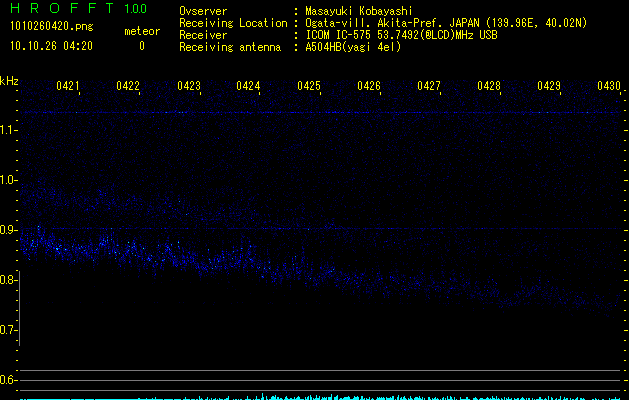Click the 0.7 frequency axis label
Viewport: 629px width, 400px height.
[9, 330]
